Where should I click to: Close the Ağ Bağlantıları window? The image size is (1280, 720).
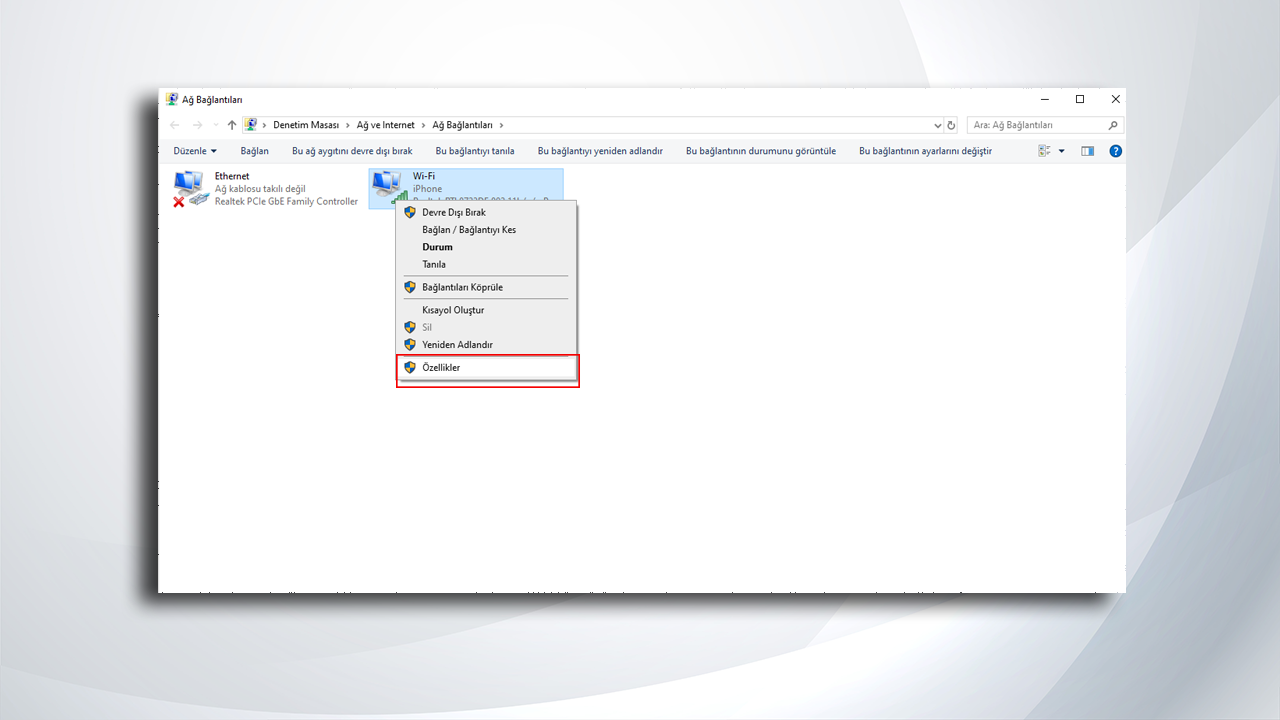pyautogui.click(x=1116, y=99)
